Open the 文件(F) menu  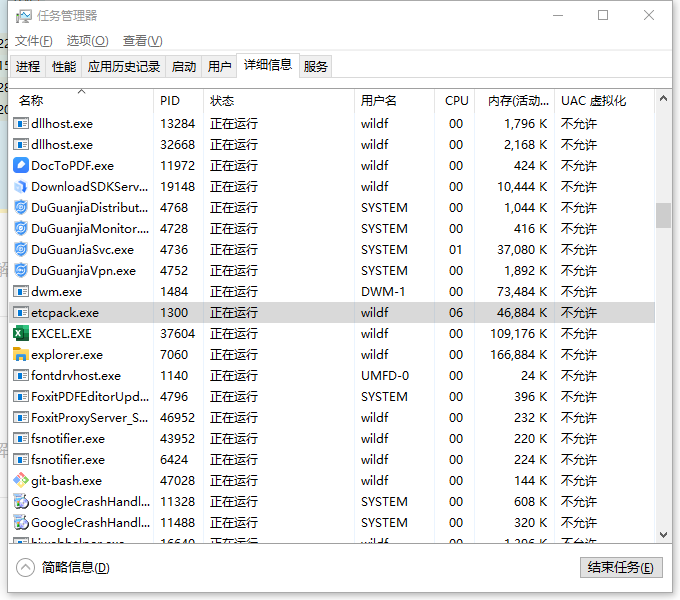(34, 41)
